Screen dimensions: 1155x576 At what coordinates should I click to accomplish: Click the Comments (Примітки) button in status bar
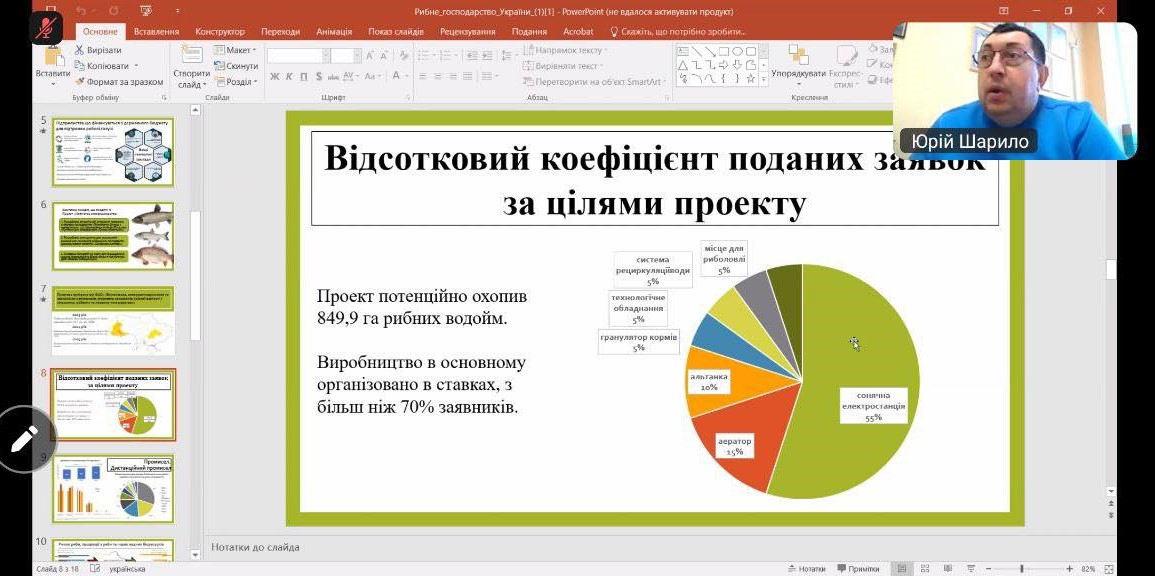tap(856, 568)
